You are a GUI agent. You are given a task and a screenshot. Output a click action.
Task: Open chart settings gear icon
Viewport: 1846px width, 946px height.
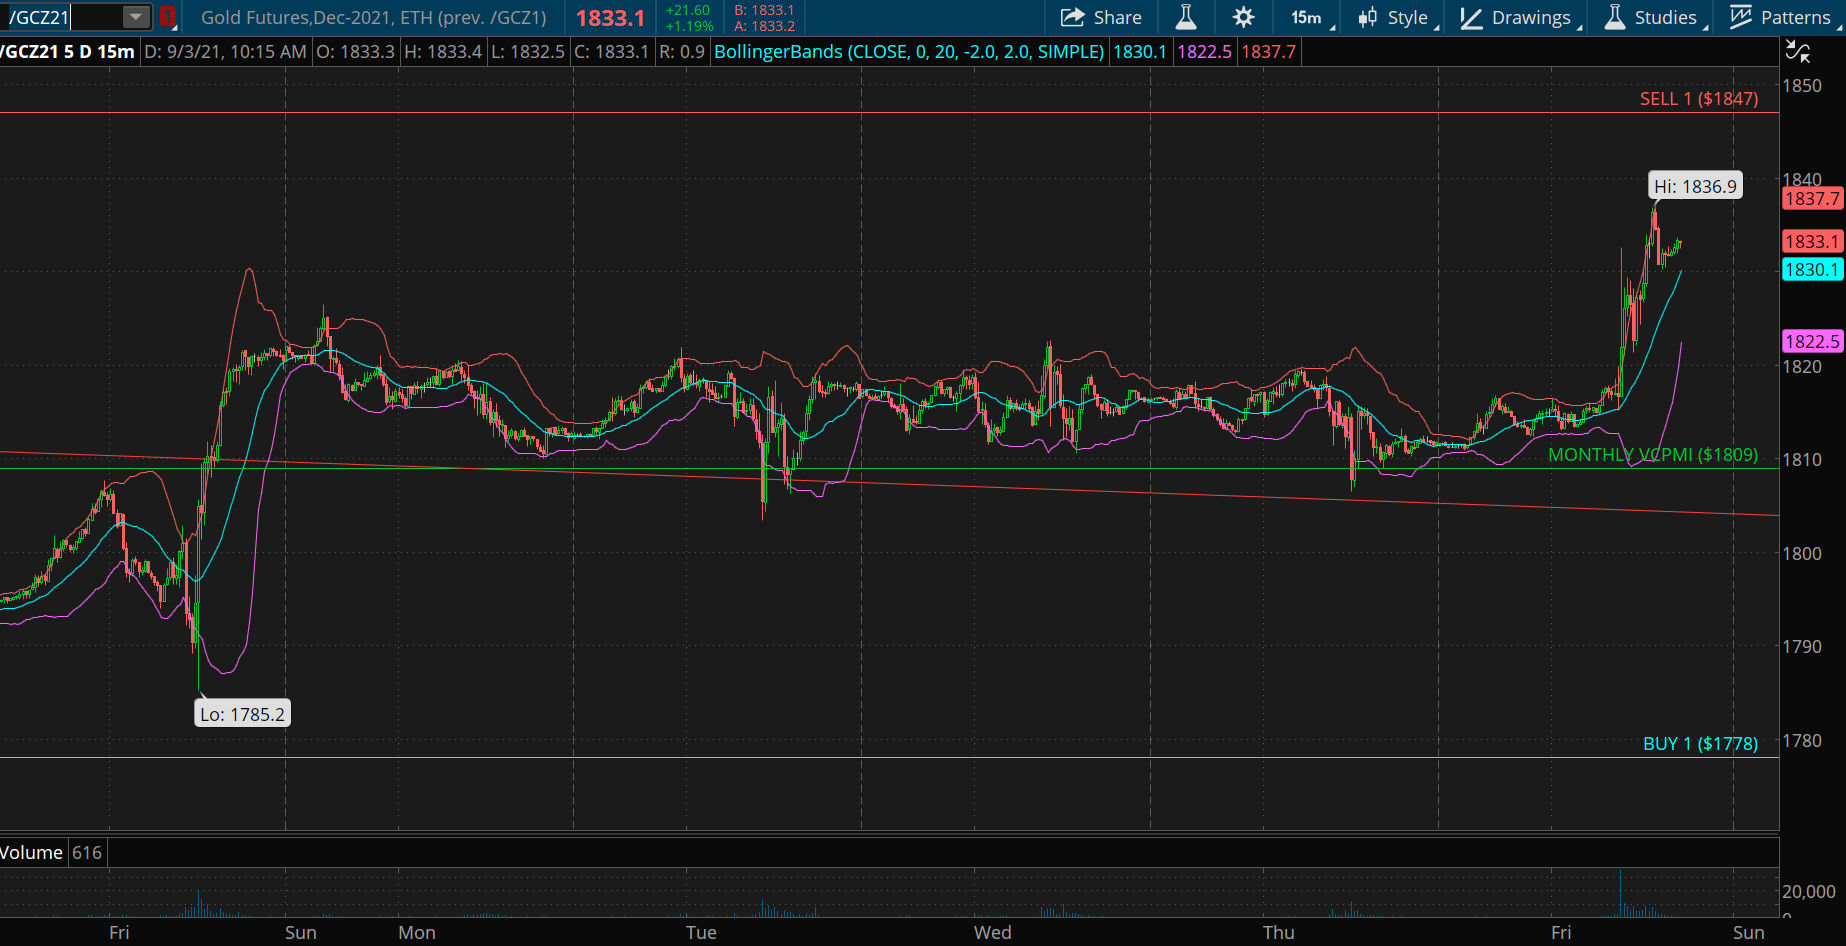click(1243, 17)
